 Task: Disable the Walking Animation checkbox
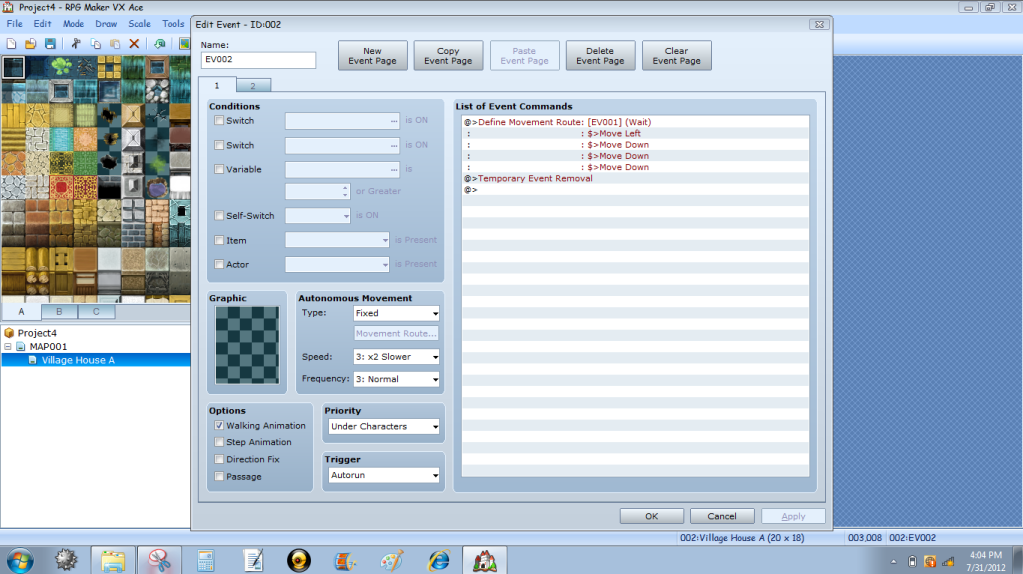pyautogui.click(x=219, y=426)
